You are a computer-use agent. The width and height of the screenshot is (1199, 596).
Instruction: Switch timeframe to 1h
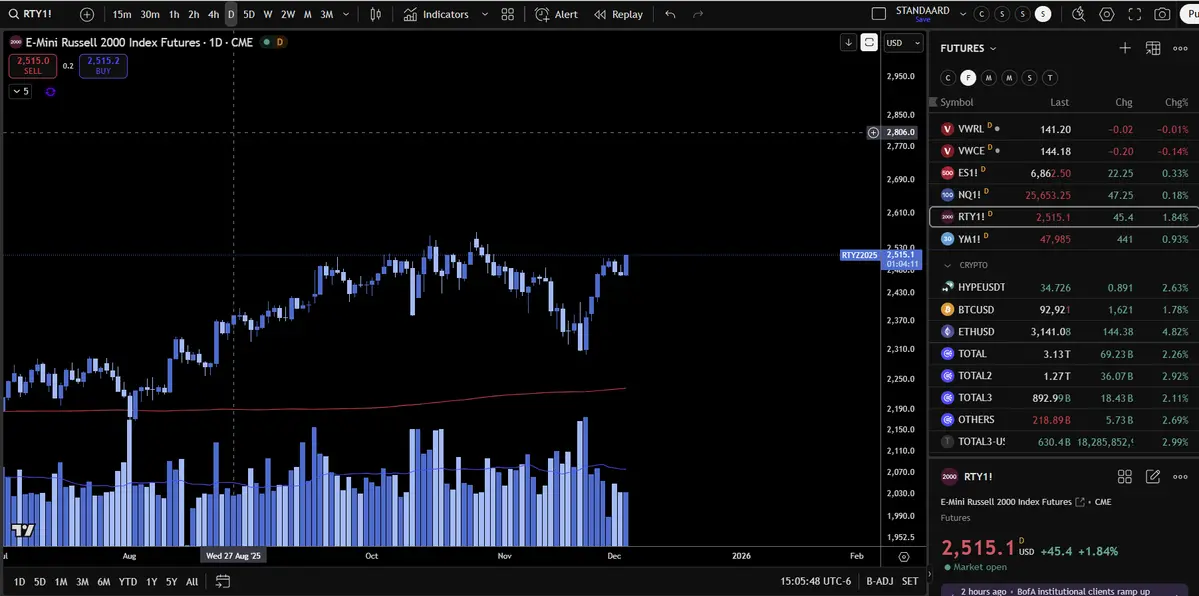tap(174, 15)
